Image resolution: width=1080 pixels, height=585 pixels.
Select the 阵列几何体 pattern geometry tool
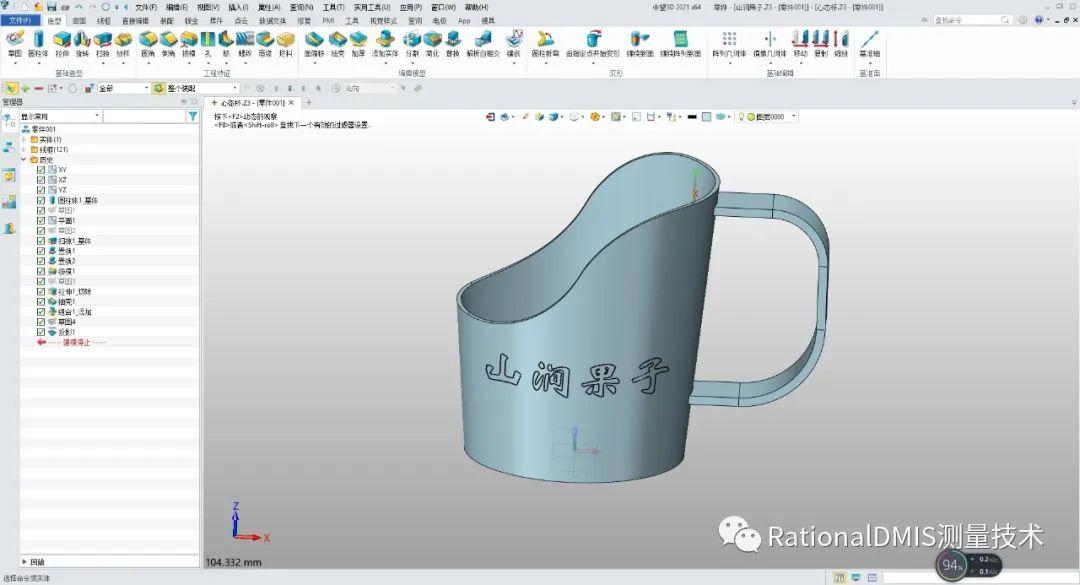point(729,43)
